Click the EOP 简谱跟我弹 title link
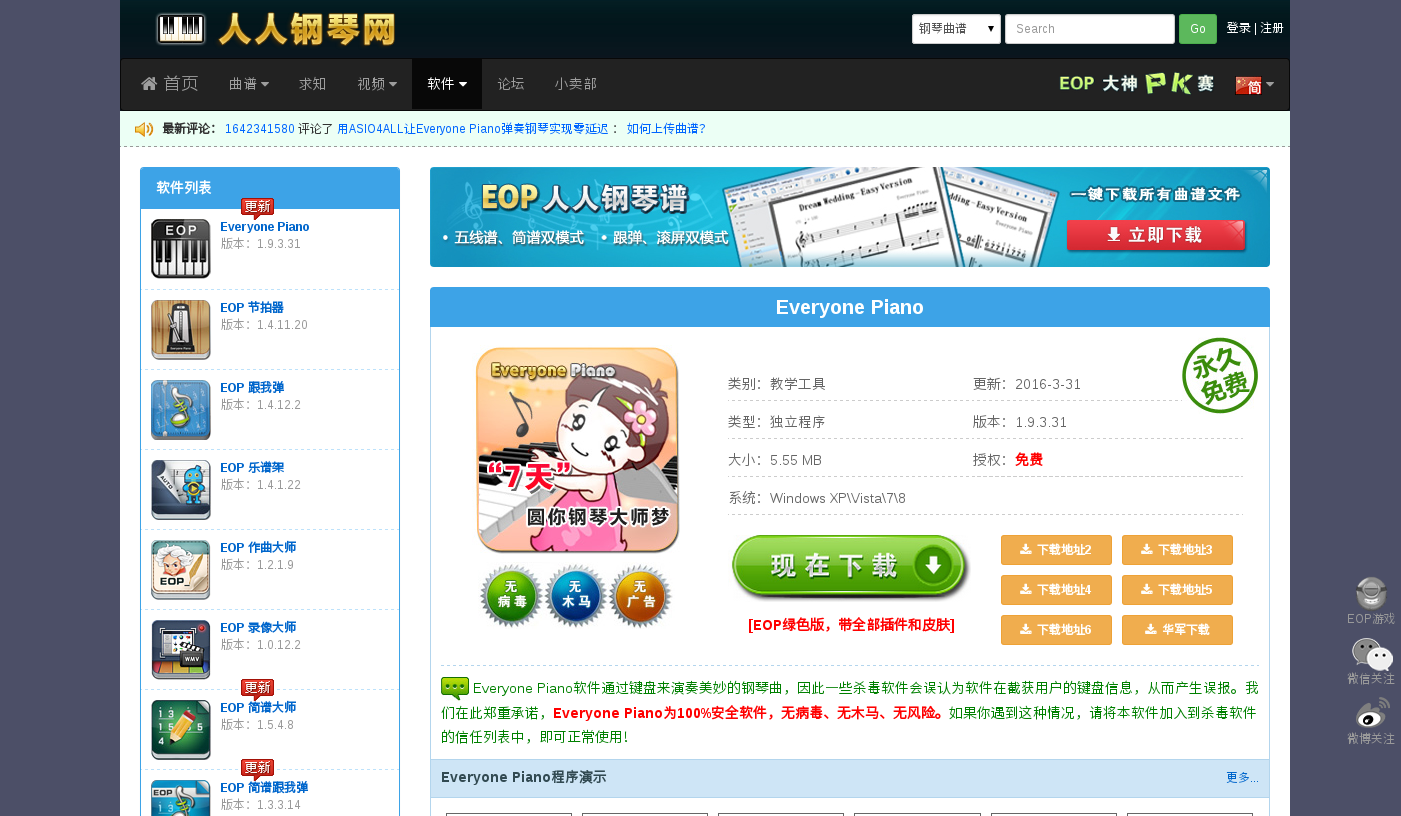This screenshot has height=816, width=1401. 264,787
